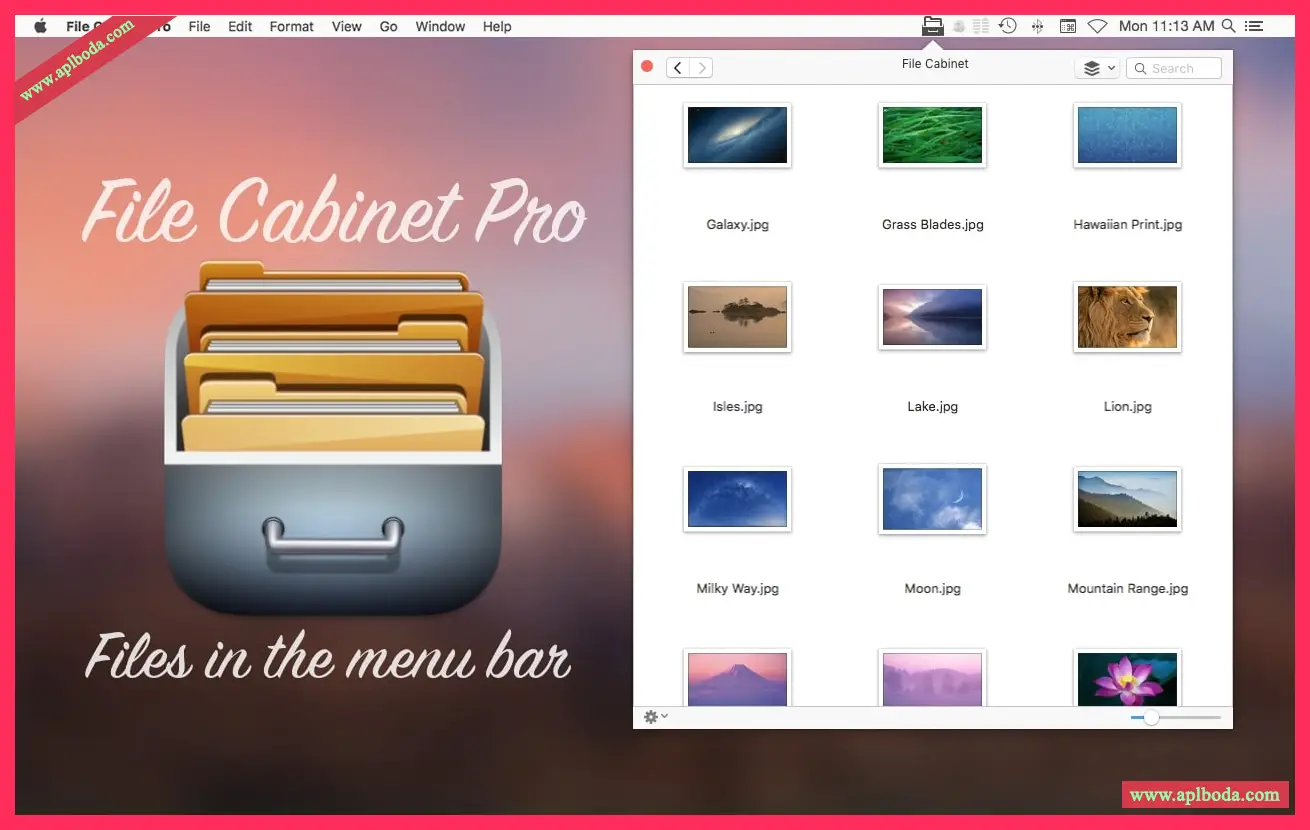
Task: Open the Format menu
Action: click(292, 26)
